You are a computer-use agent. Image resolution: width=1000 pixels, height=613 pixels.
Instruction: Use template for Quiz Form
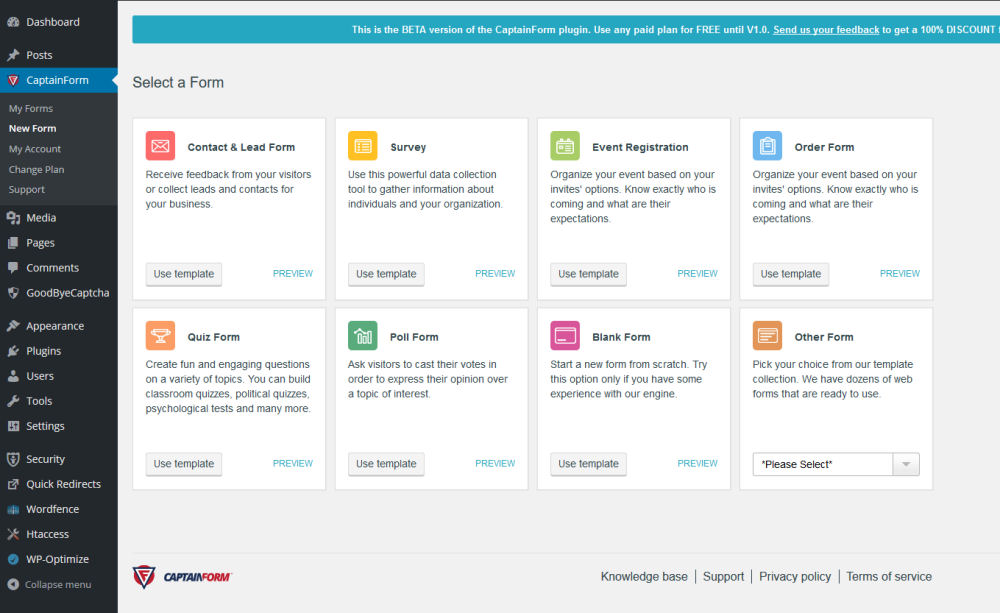[184, 464]
